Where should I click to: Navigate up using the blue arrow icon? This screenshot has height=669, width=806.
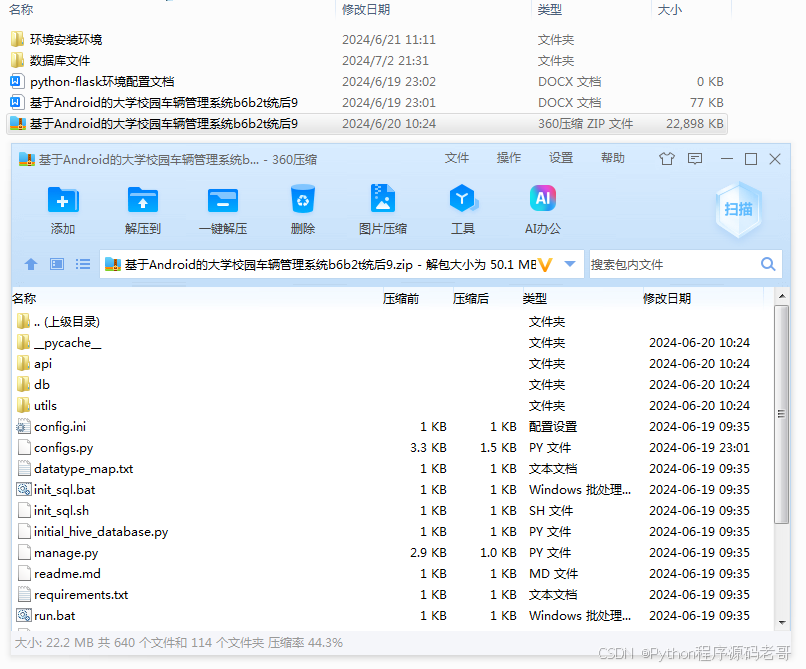[x=30, y=264]
